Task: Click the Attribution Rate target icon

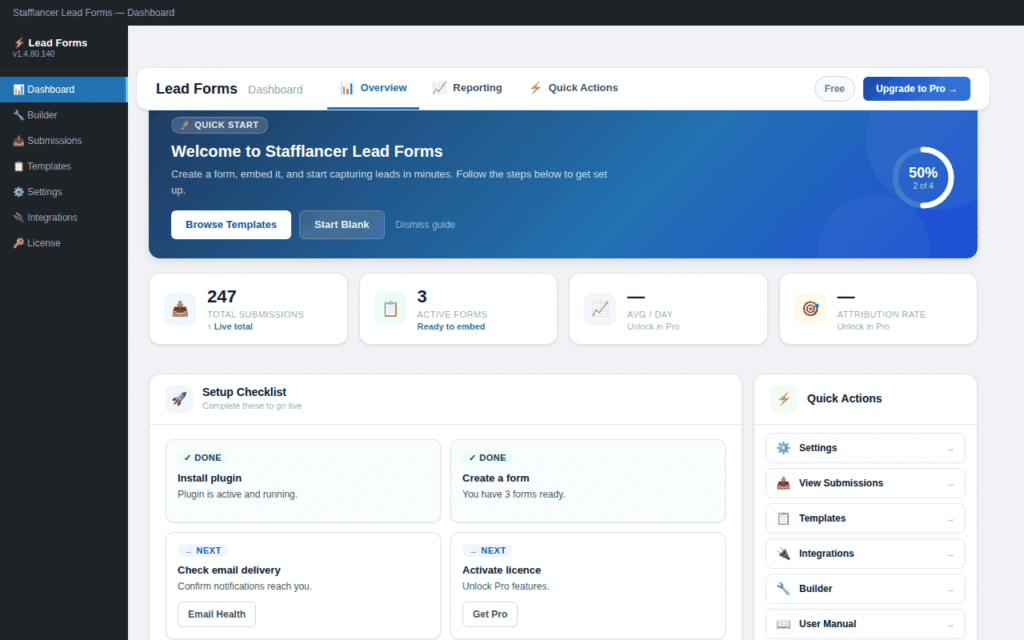Action: pyautogui.click(x=810, y=309)
